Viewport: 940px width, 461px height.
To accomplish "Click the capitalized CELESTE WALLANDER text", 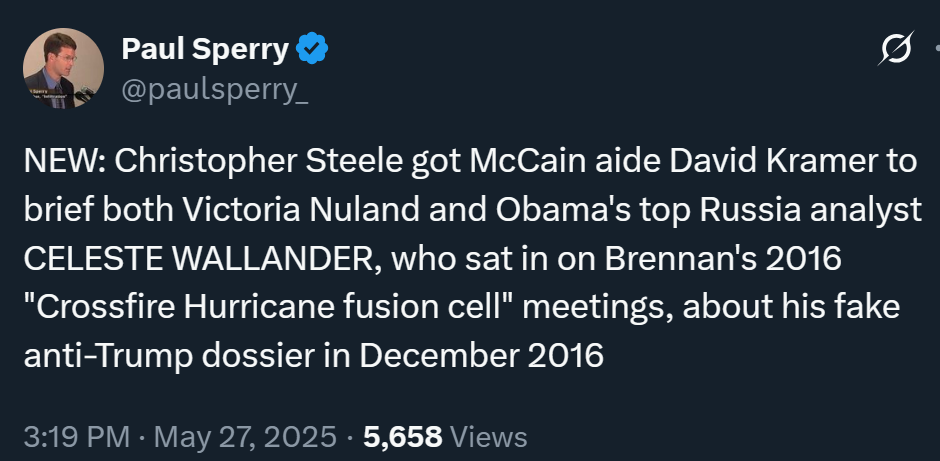I will 202,258.
